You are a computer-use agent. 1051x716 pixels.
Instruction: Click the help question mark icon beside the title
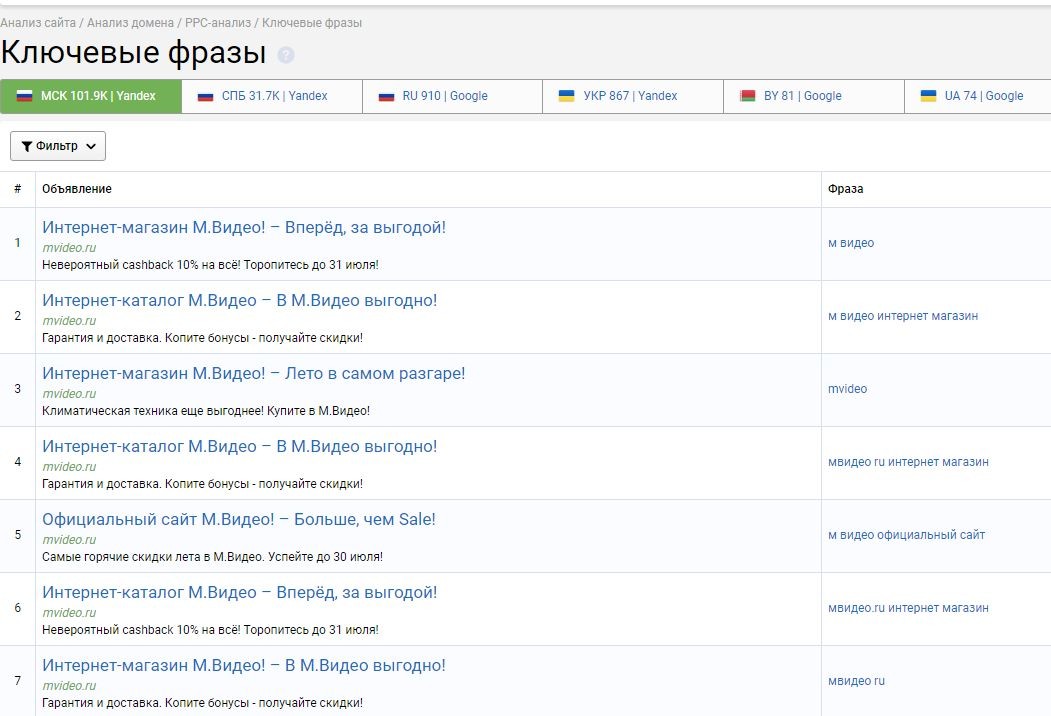(286, 55)
